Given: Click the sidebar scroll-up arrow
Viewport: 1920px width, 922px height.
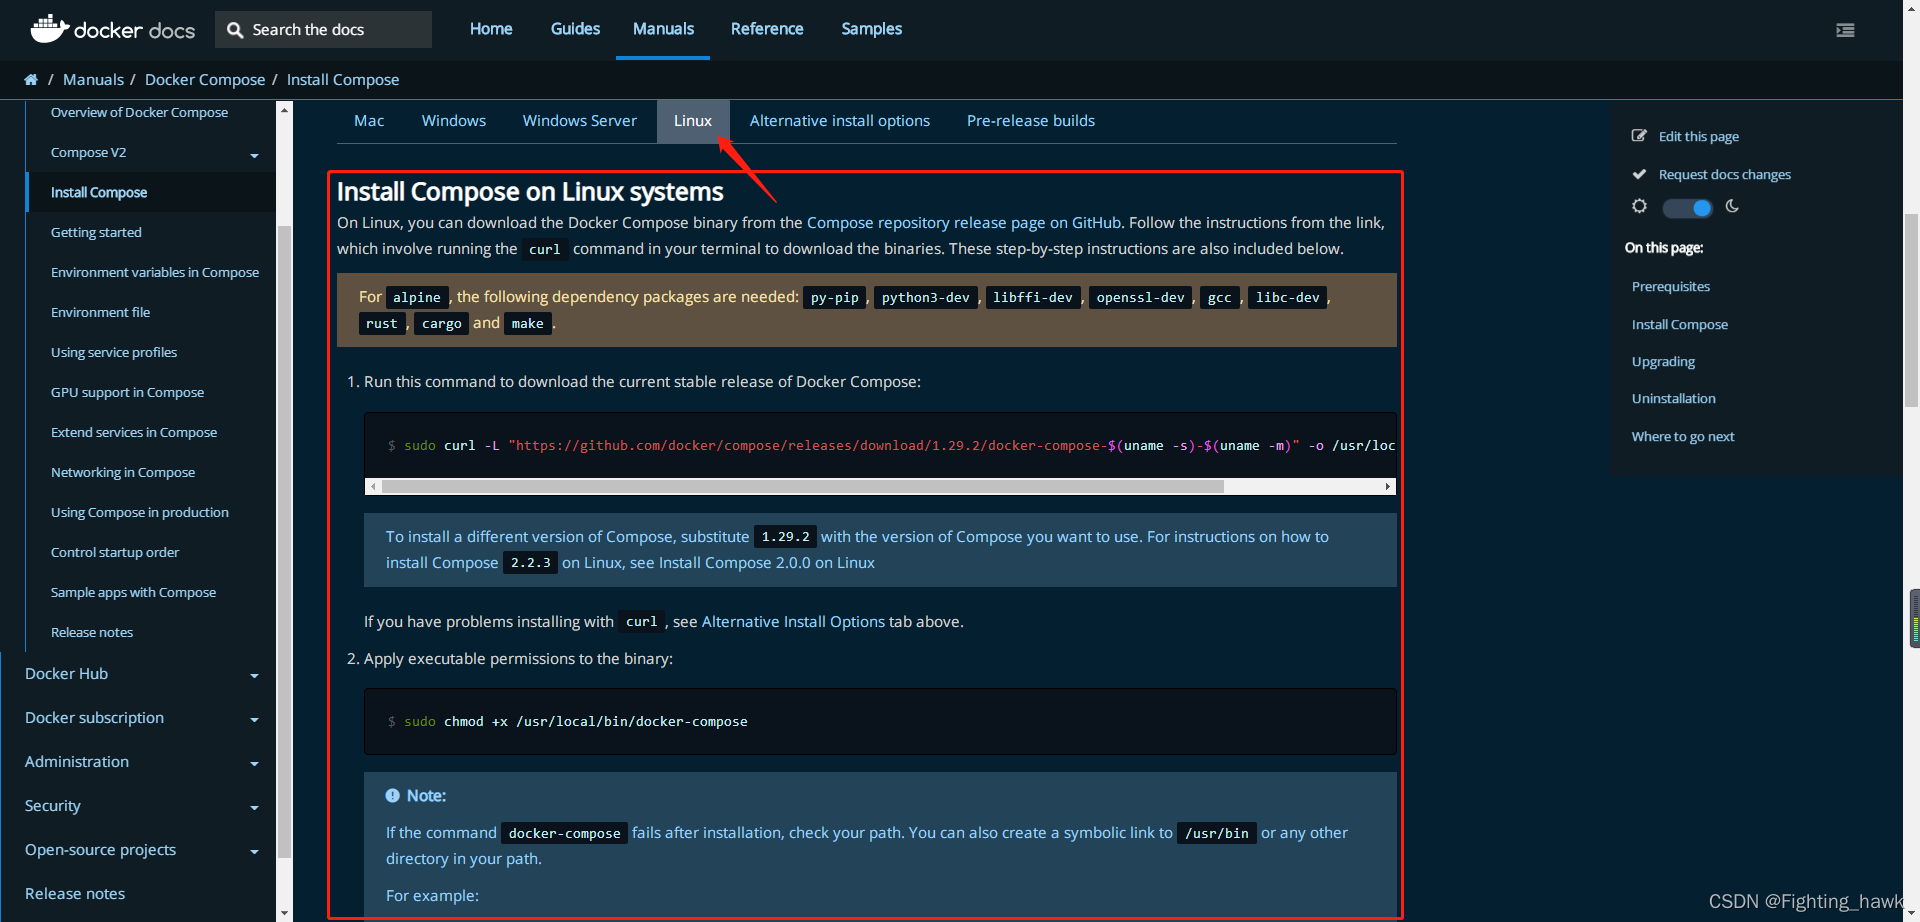Looking at the screenshot, I should click(285, 109).
